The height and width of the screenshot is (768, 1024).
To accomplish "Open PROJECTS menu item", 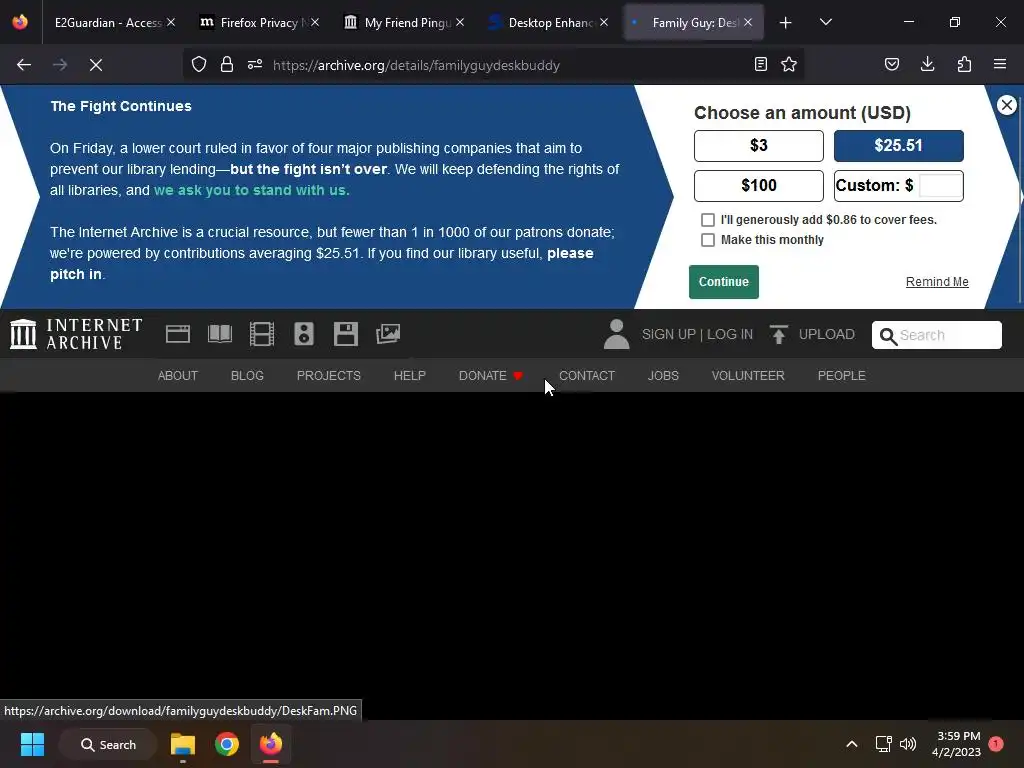I will tap(328, 376).
